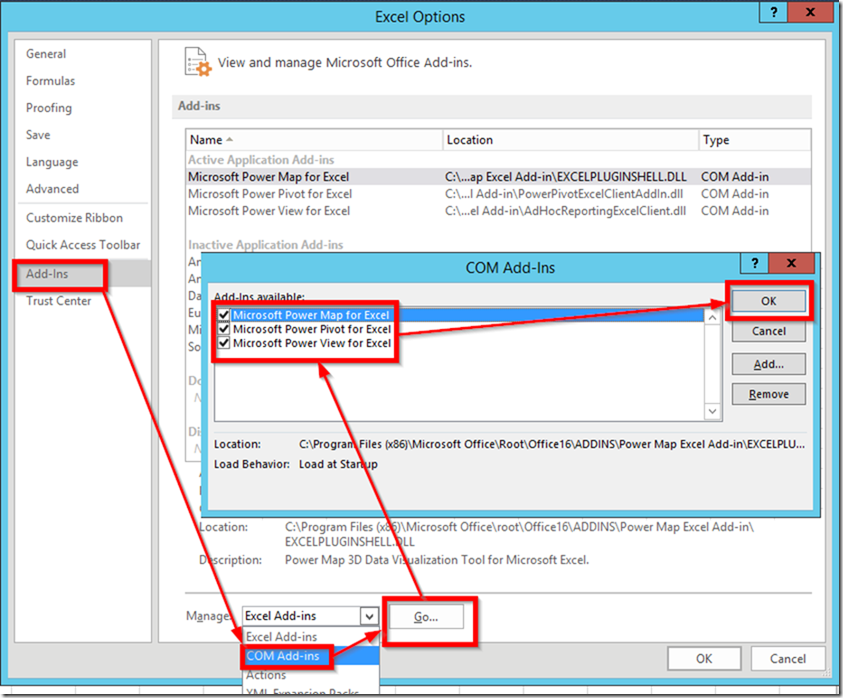
Task: Click EXCELPLUGINSHELL.DLL location cell
Action: tap(566, 176)
